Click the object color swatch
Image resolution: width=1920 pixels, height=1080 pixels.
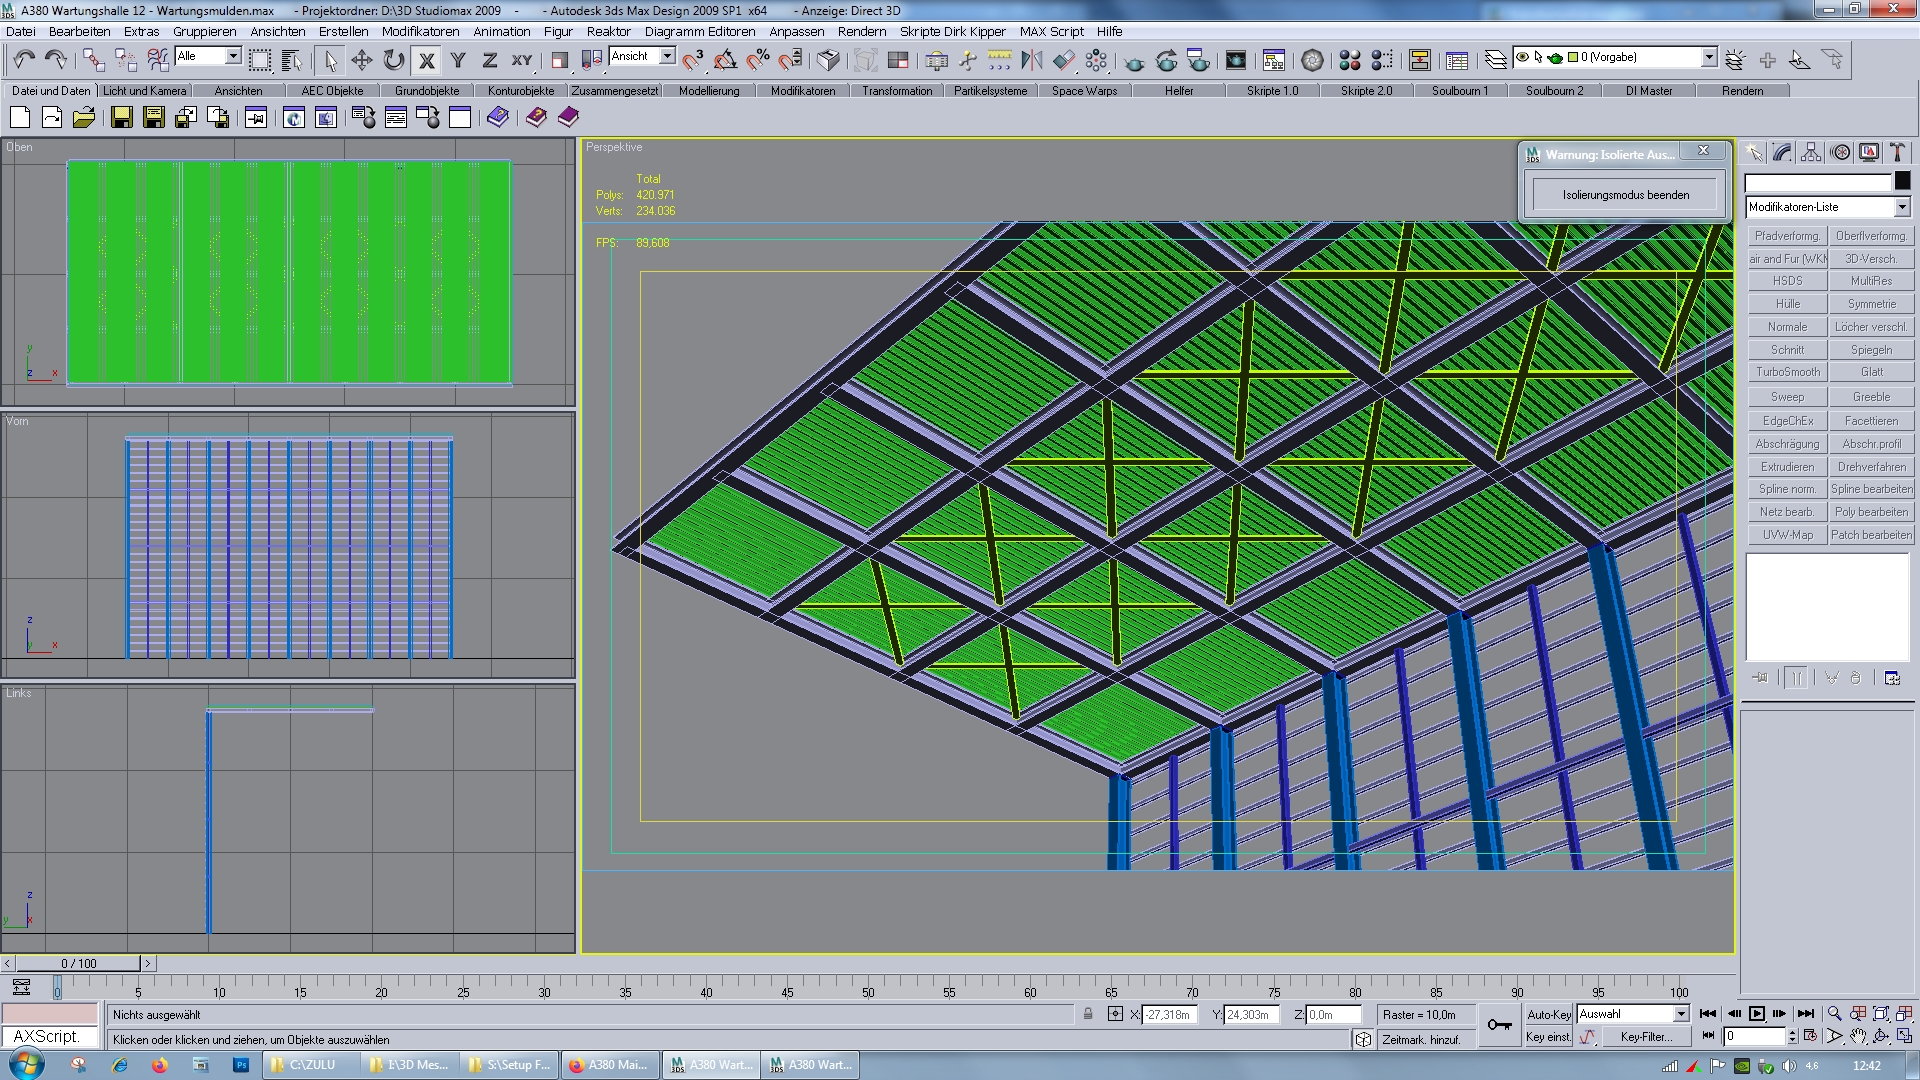1902,181
